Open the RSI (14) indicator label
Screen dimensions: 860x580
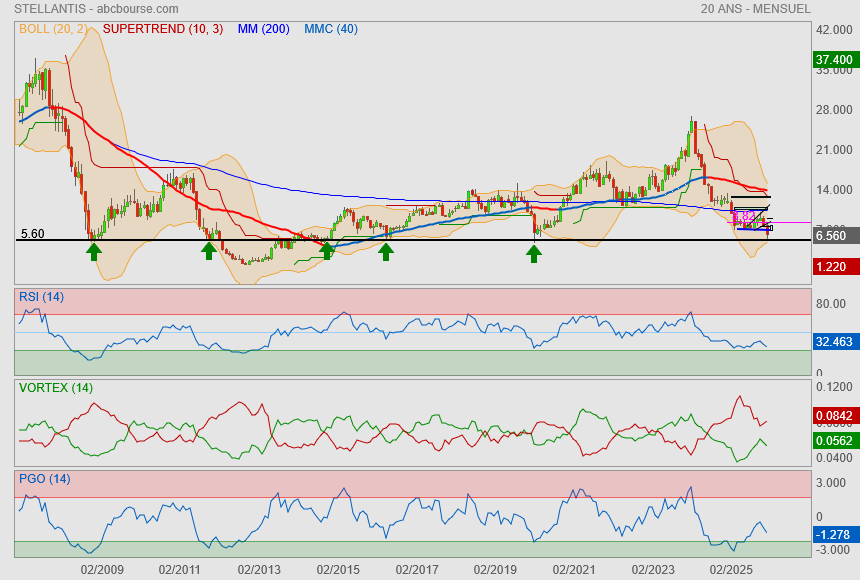[x=41, y=296]
